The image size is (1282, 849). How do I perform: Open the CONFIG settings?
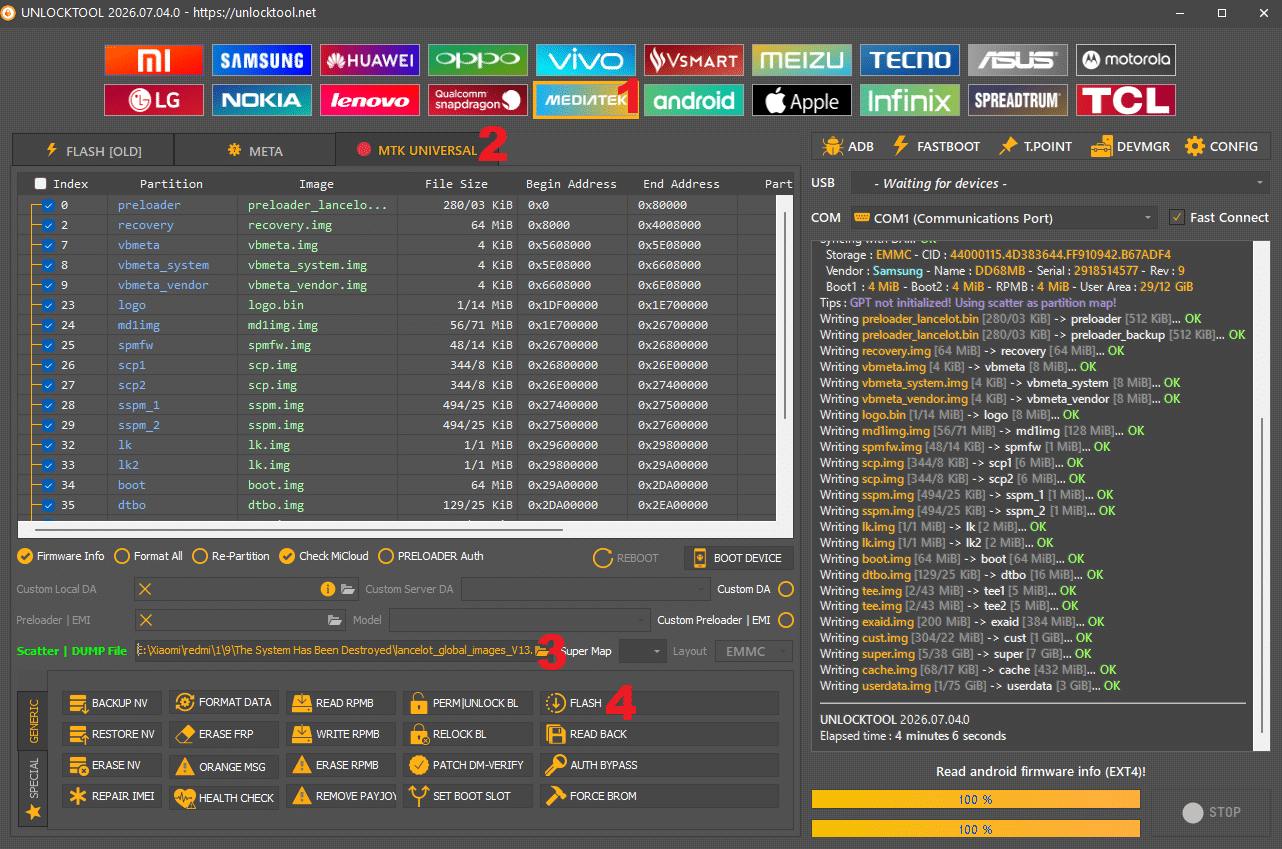pos(1222,146)
